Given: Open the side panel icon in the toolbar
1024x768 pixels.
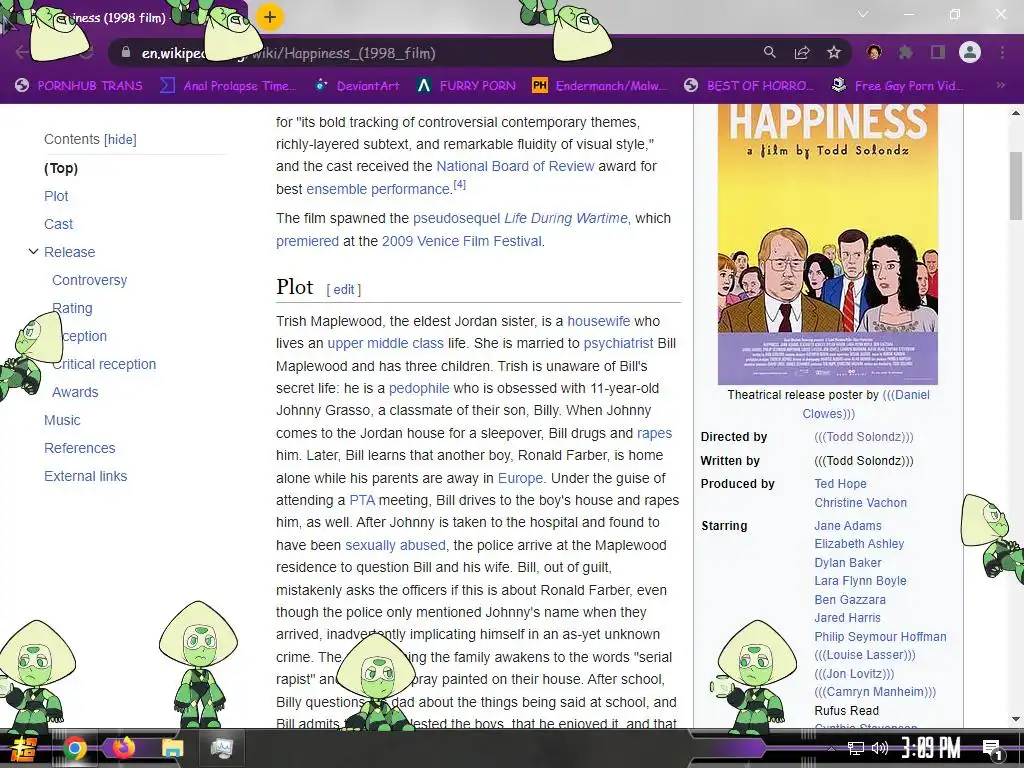Looking at the screenshot, I should click(938, 52).
